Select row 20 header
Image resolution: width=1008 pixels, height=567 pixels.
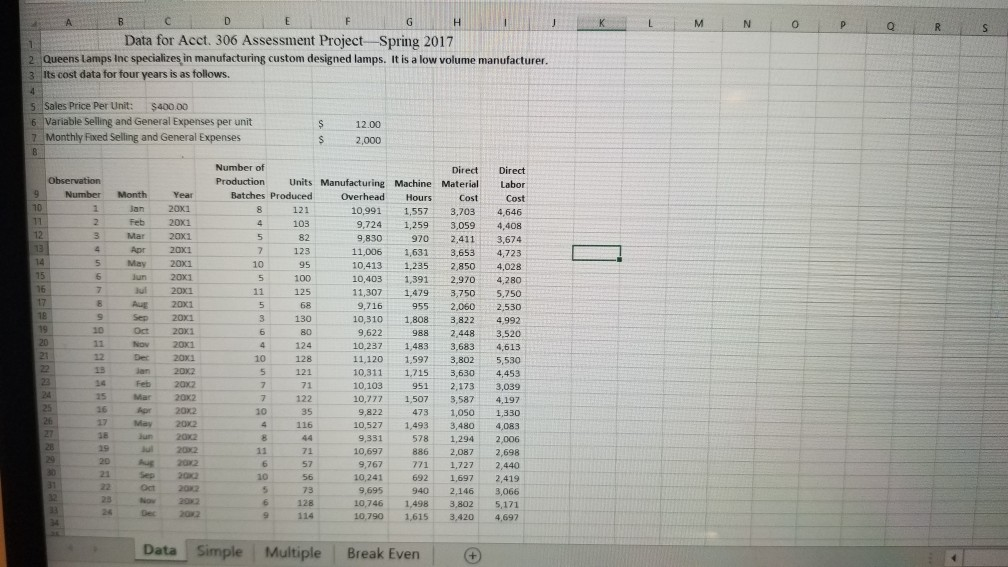44,343
